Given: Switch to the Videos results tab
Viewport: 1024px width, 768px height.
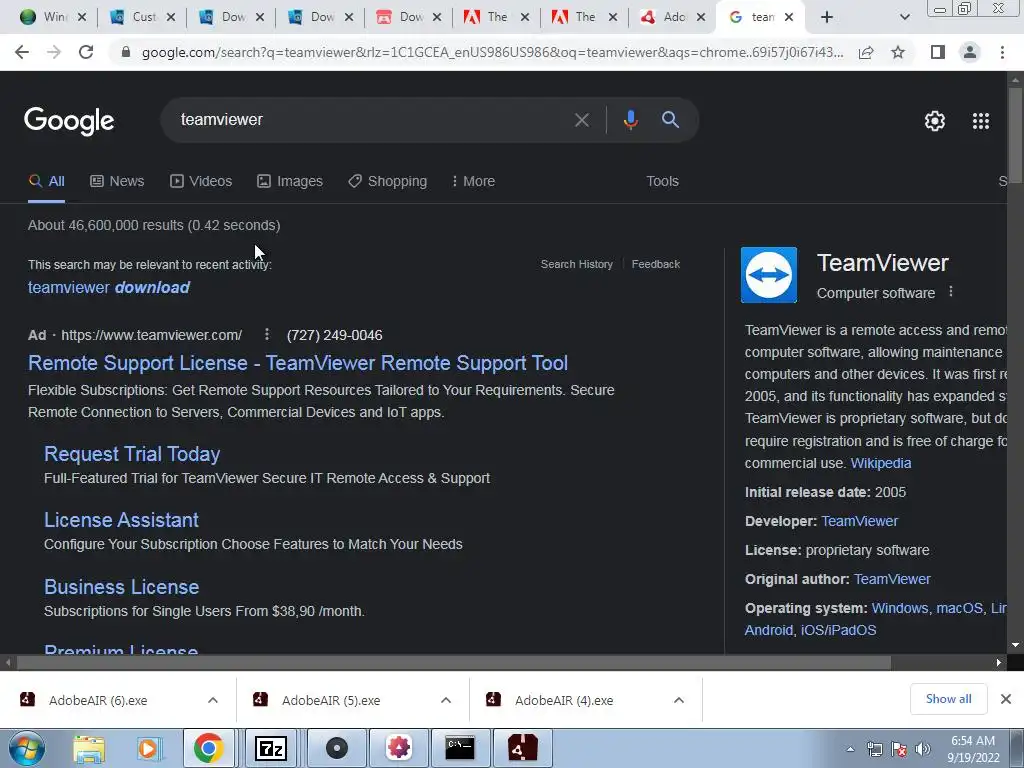Looking at the screenshot, I should point(201,181).
